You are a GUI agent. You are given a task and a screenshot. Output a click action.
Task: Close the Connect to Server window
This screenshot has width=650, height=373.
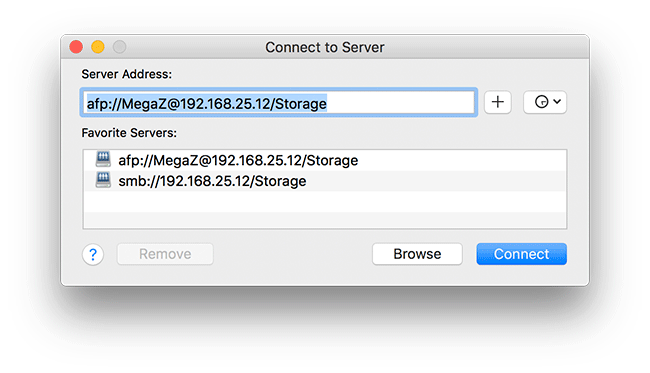pos(76,47)
